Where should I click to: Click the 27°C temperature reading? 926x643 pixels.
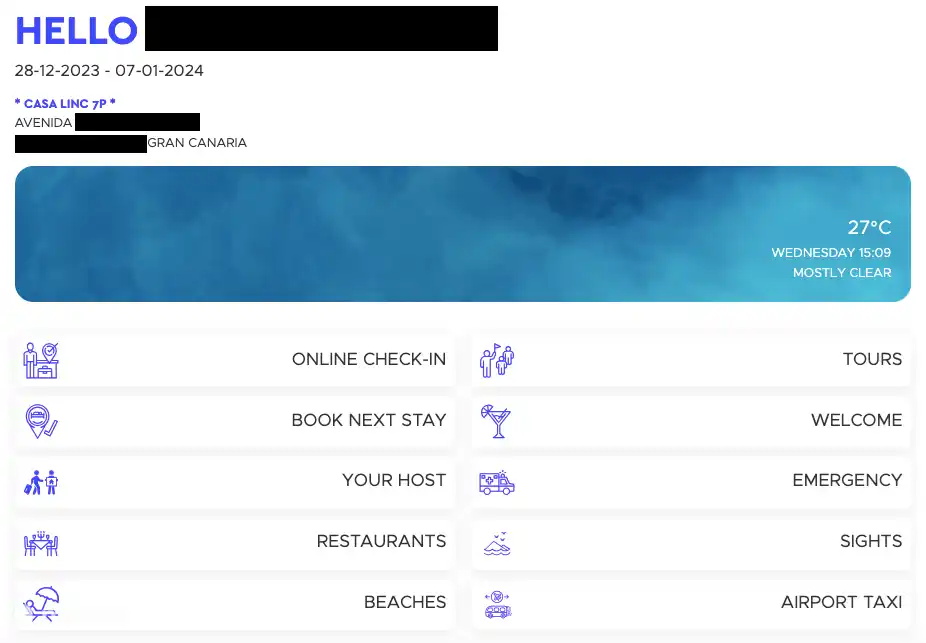(869, 228)
